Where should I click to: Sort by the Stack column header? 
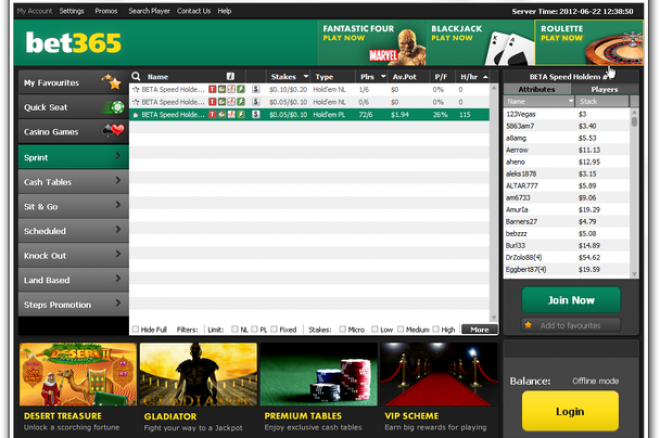click(602, 101)
